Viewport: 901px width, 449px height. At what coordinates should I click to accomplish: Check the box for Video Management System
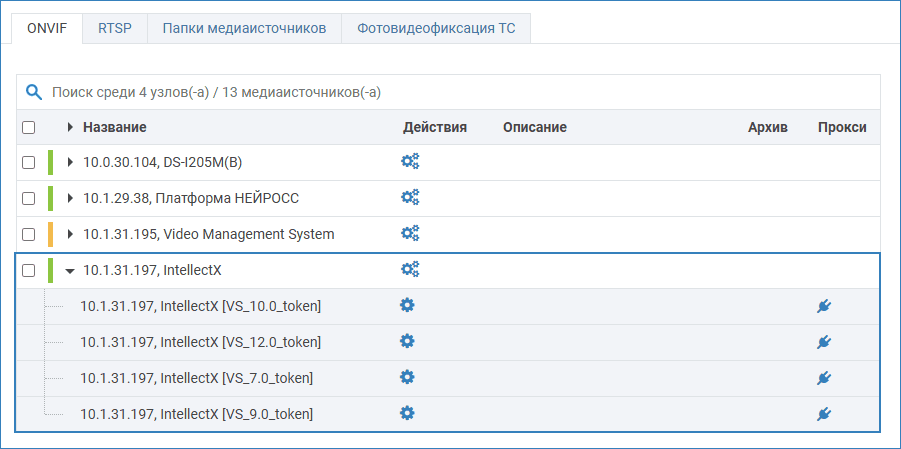[x=29, y=234]
